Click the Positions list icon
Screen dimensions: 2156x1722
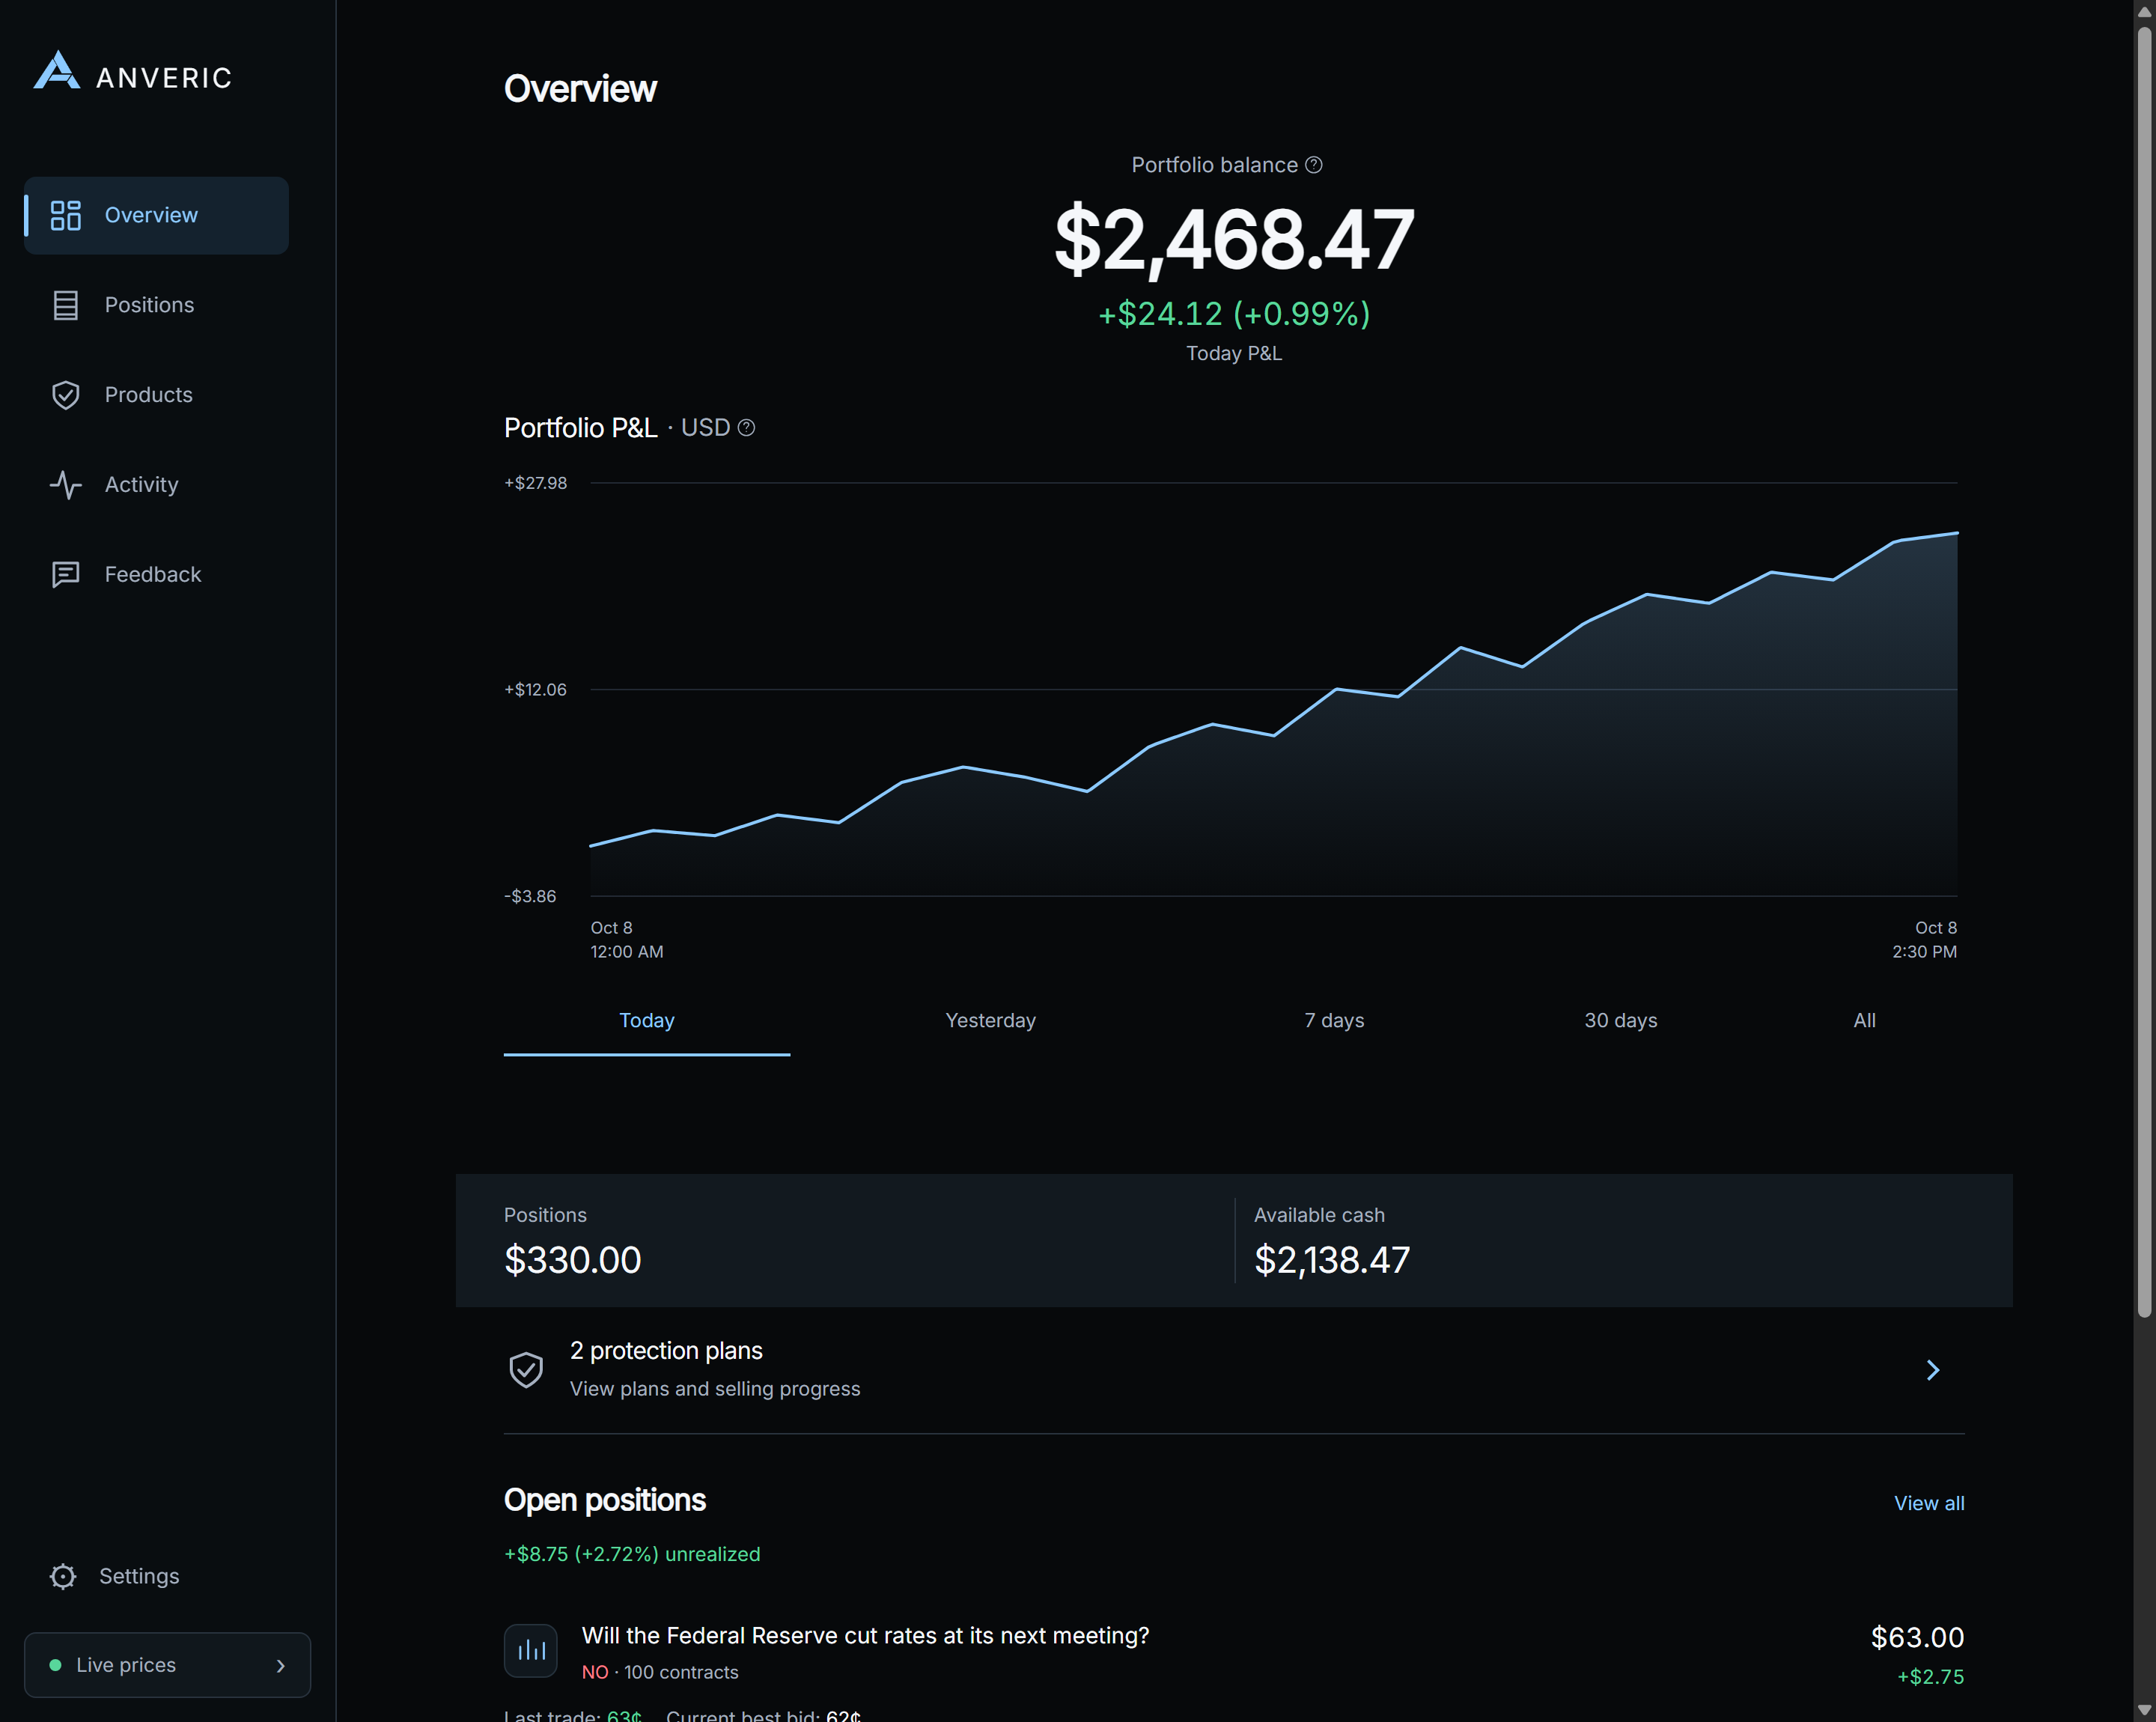66,305
